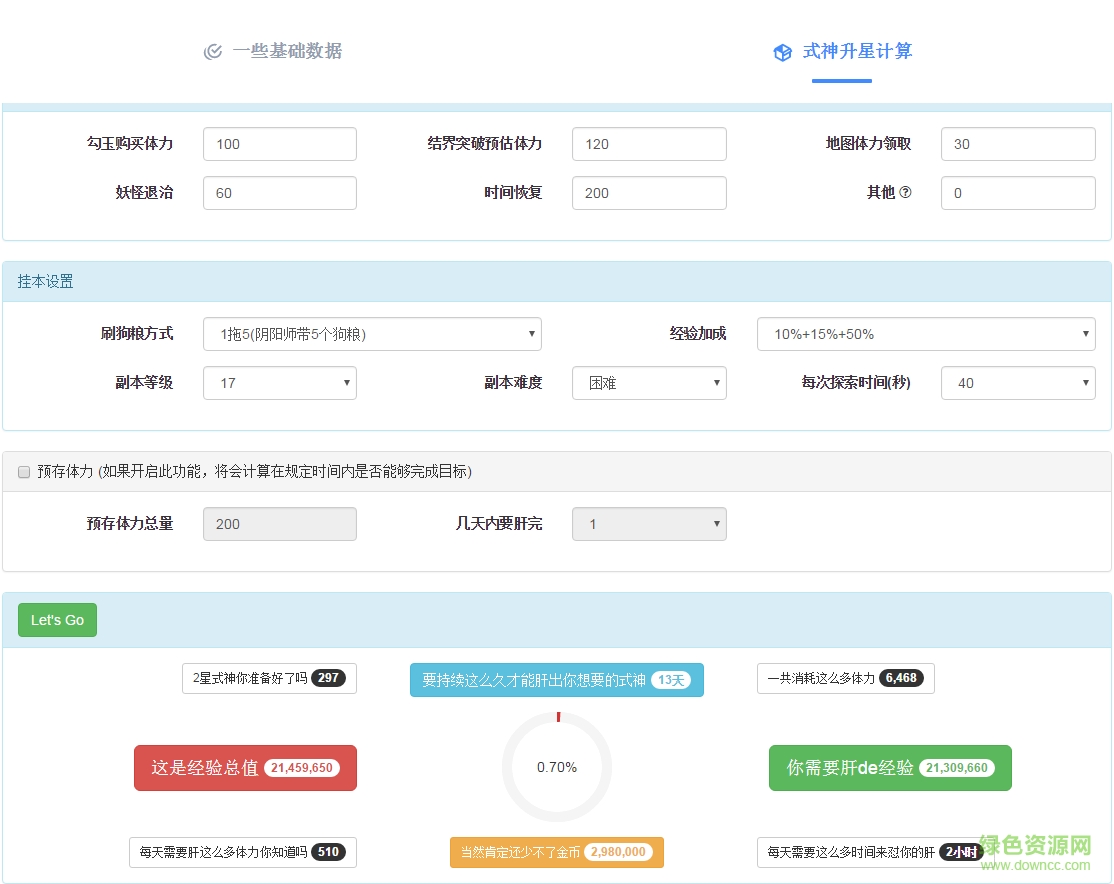
Task: Click the orange 当然肯定还少不了金币 button
Action: 556,852
